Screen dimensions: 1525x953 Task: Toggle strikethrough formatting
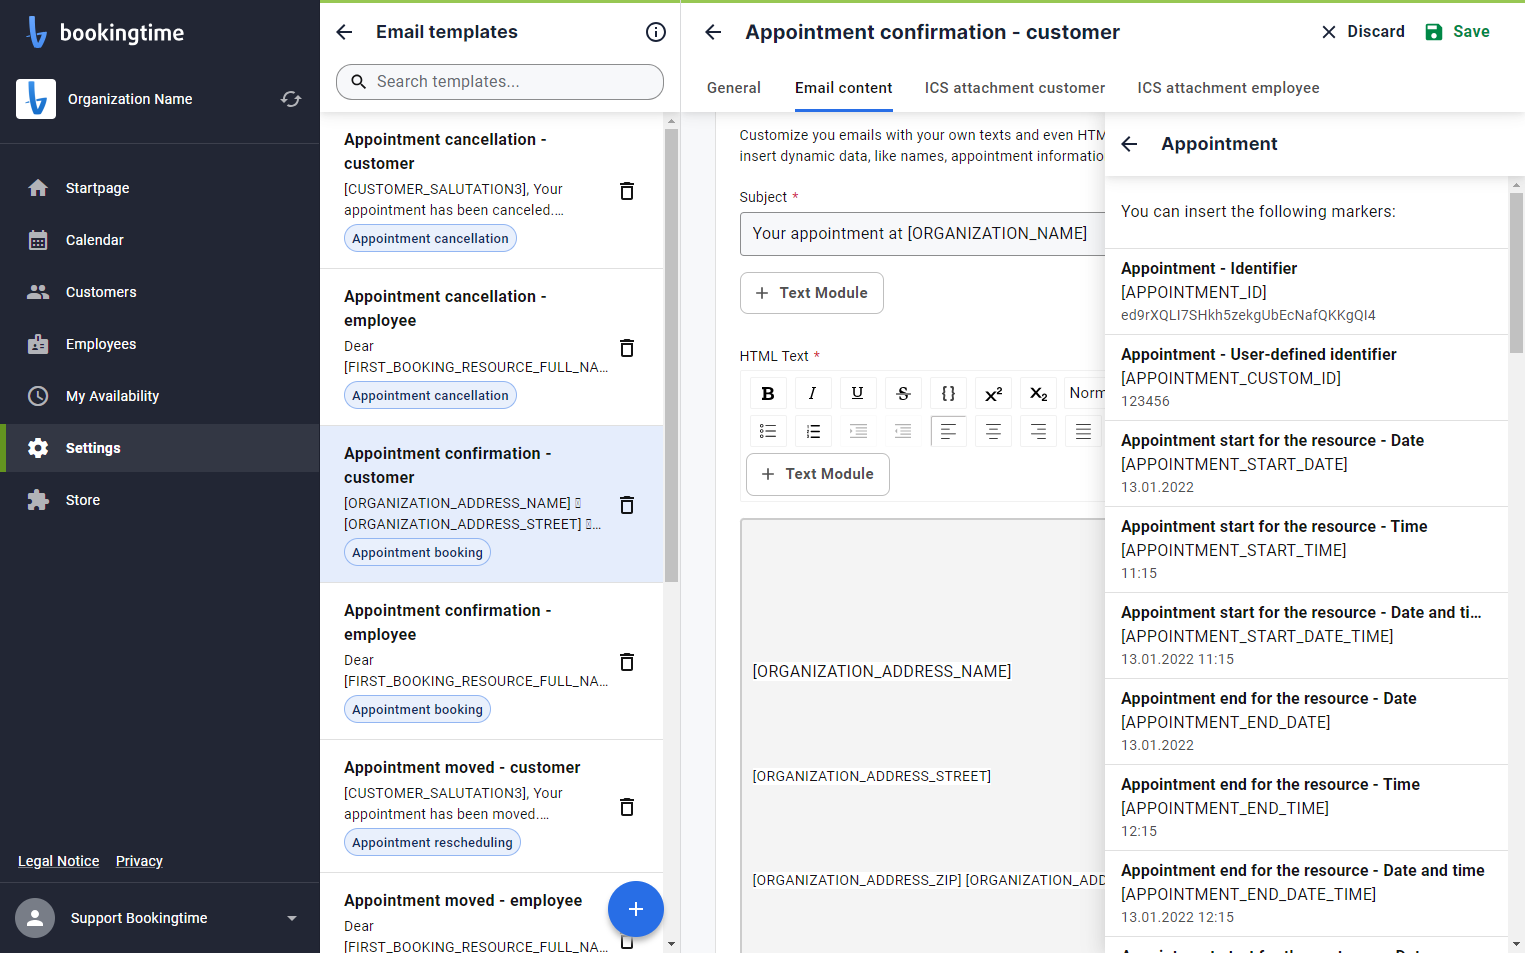[x=903, y=393]
